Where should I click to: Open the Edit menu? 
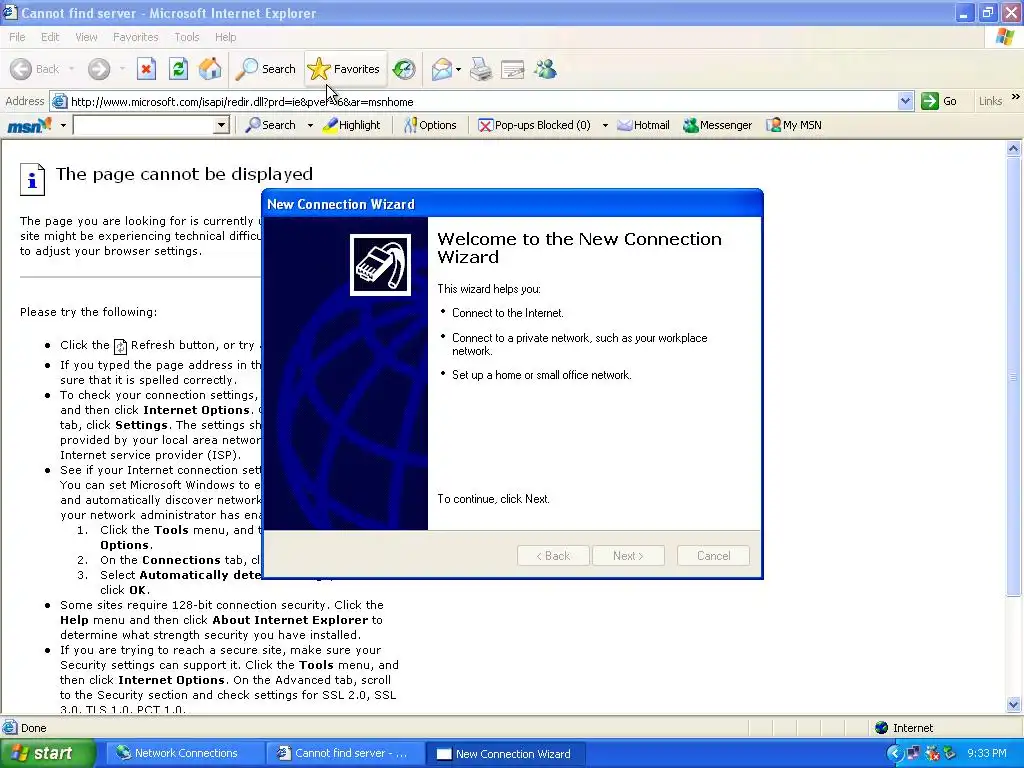pyautogui.click(x=50, y=37)
